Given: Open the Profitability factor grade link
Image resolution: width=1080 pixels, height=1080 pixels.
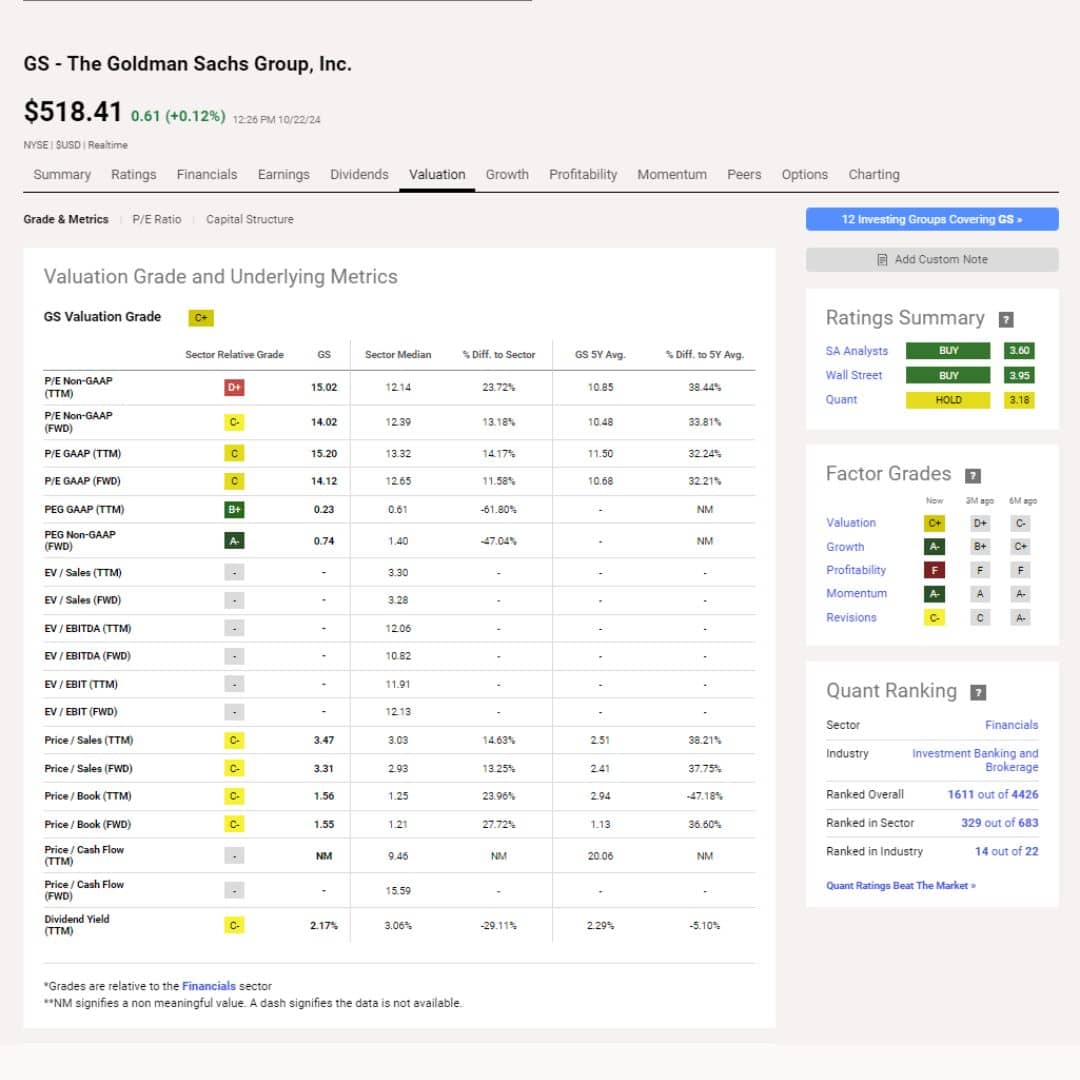Looking at the screenshot, I should pos(855,570).
